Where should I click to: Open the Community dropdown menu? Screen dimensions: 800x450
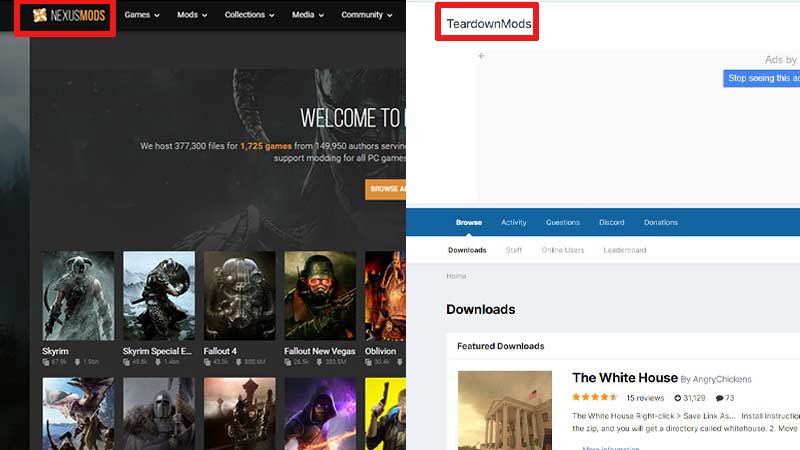pos(366,15)
